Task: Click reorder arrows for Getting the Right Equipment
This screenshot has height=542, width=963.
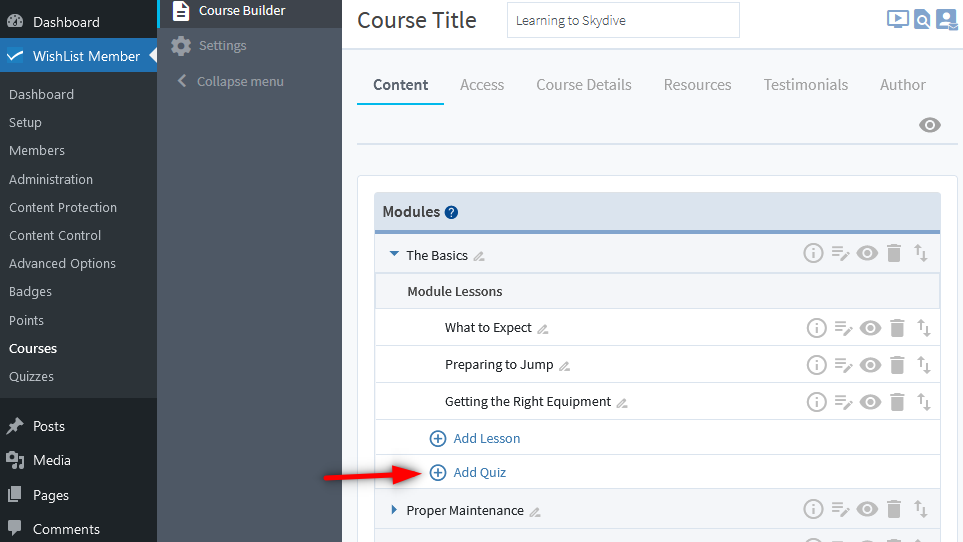Action: pos(924,402)
